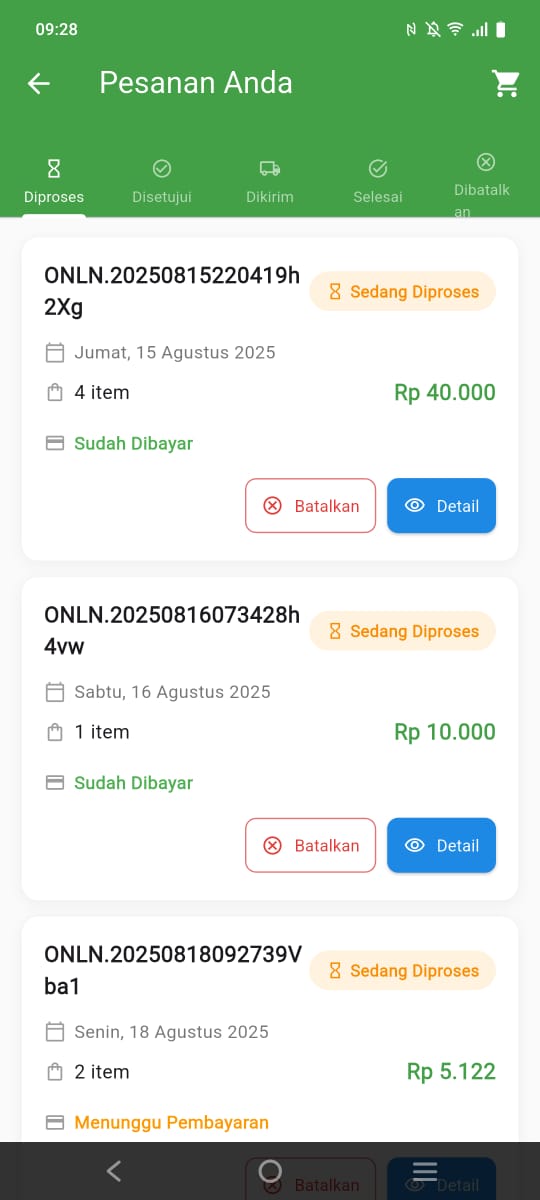Tap the hourglass icon above Diproses
This screenshot has height=1200, width=540.
coord(54,168)
